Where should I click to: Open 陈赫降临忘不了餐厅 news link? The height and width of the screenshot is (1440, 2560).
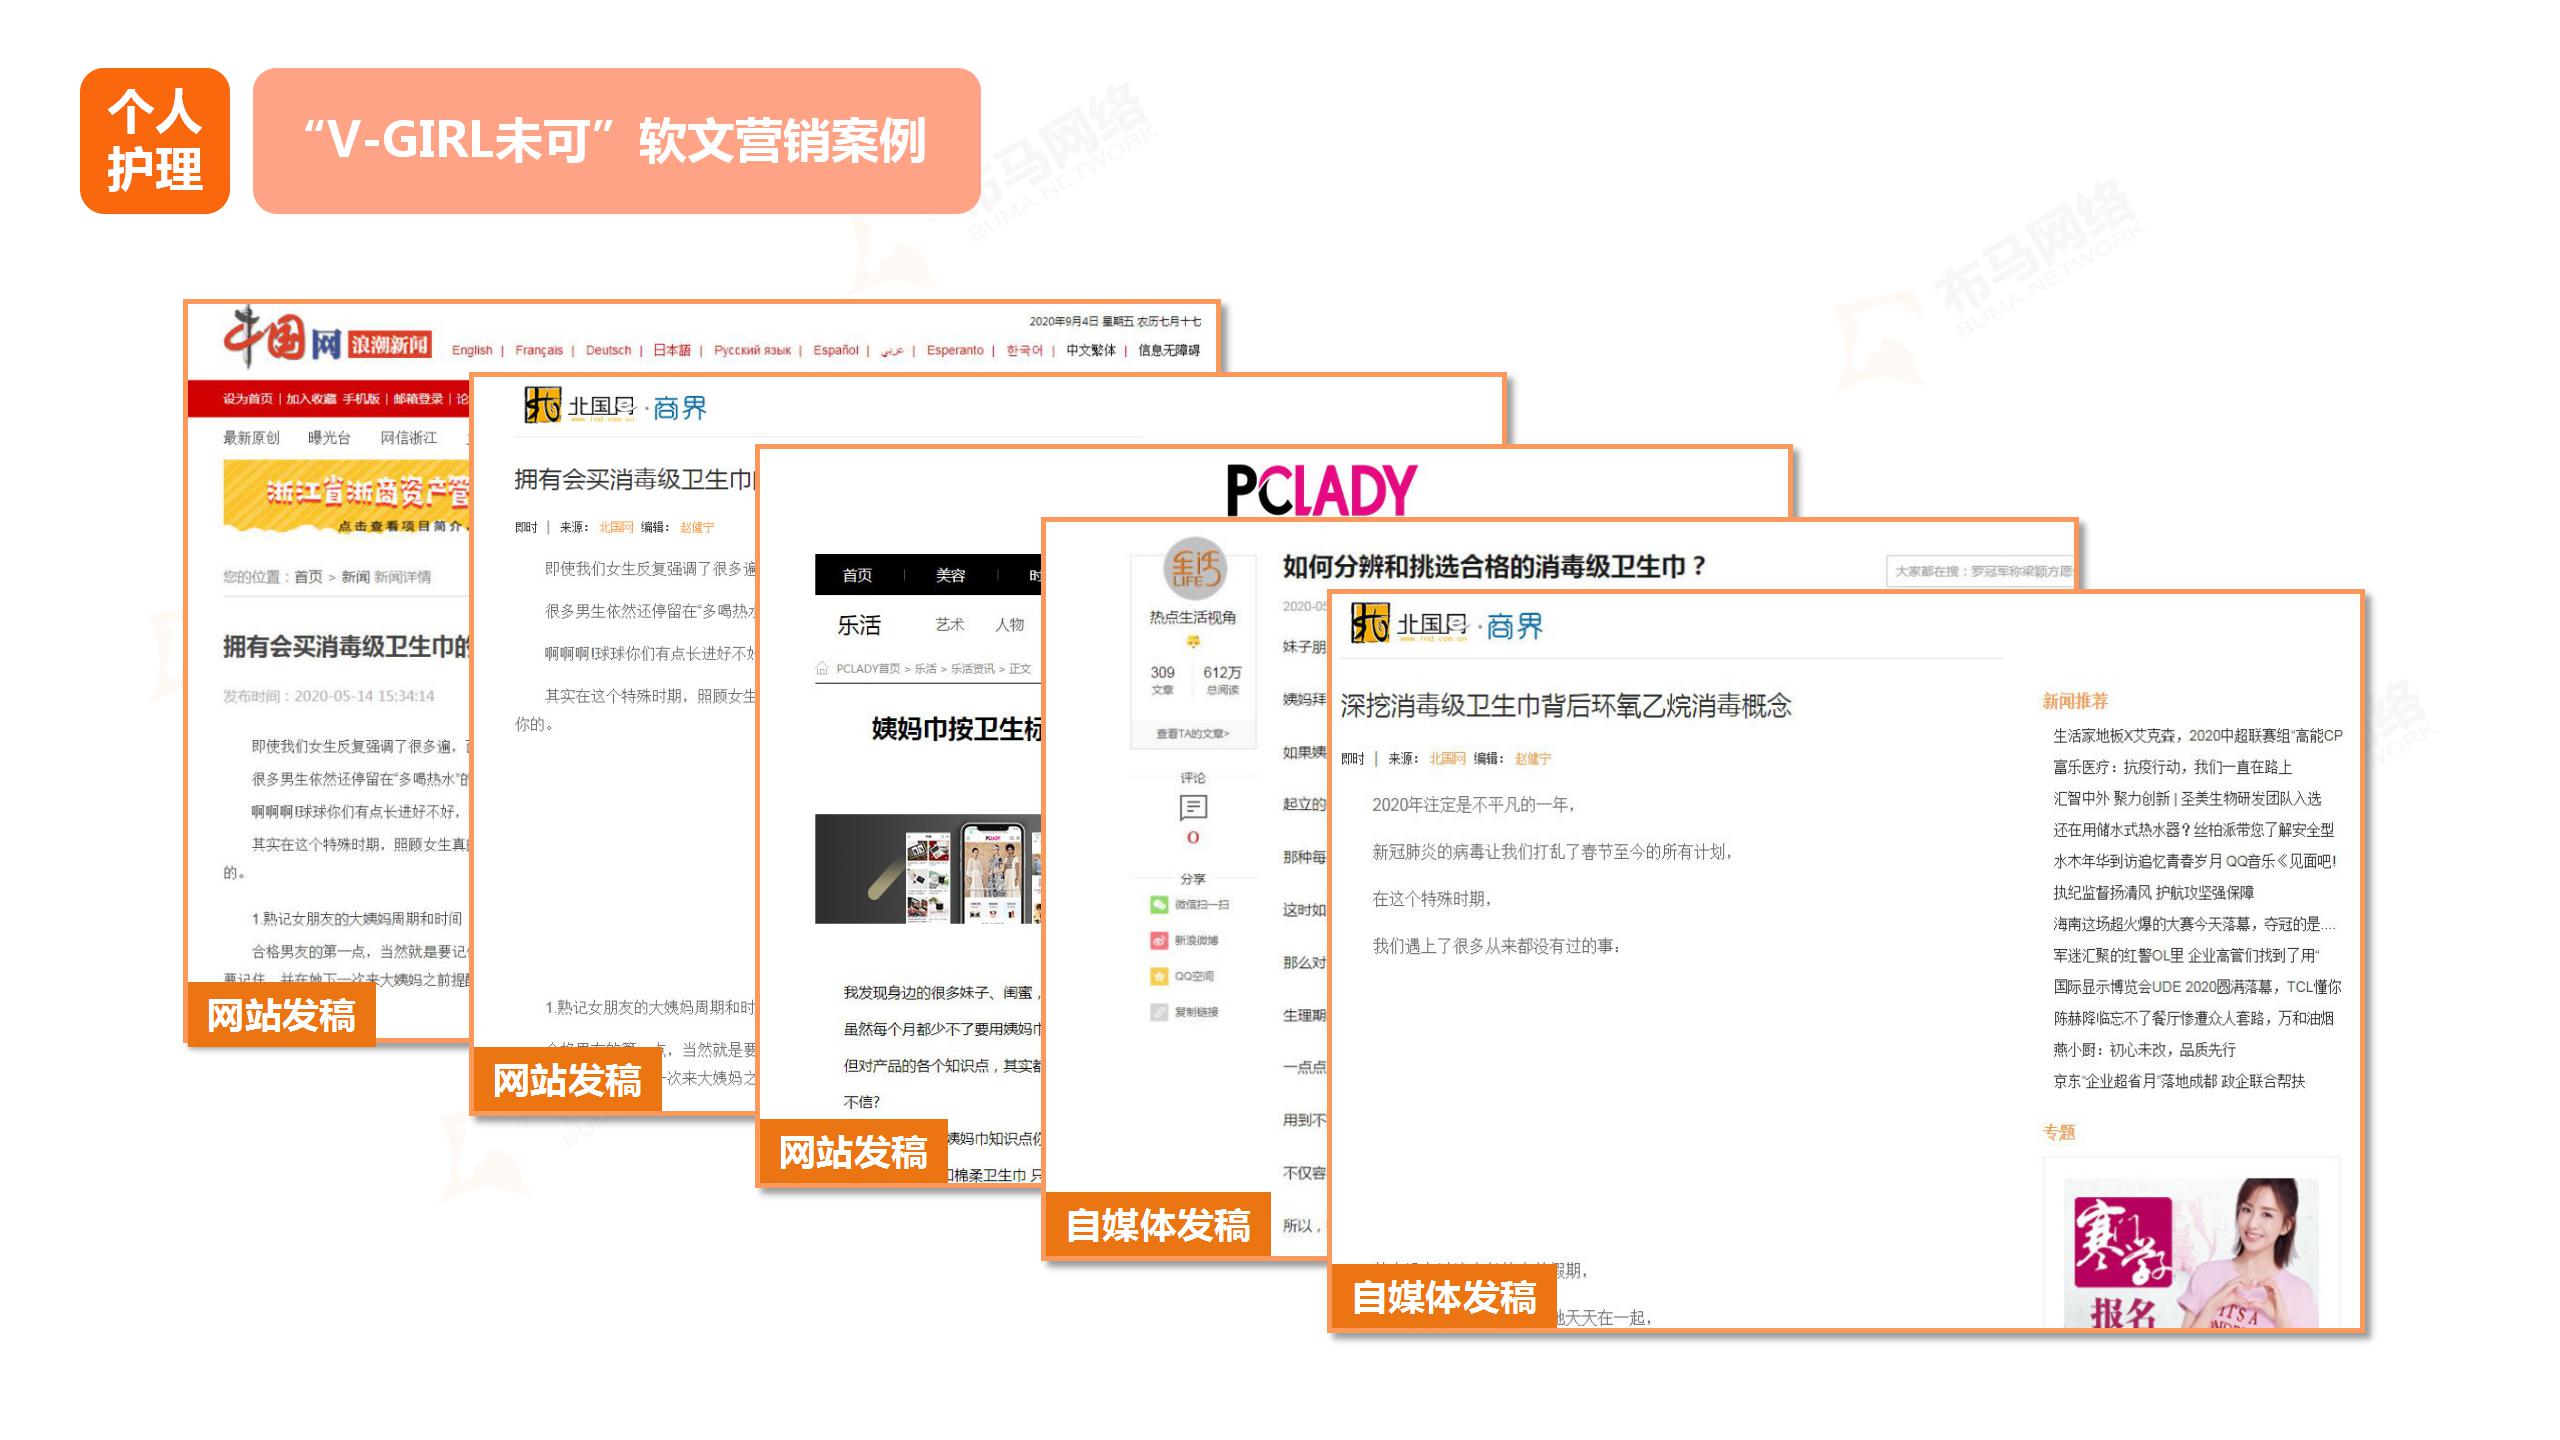tap(2194, 1018)
